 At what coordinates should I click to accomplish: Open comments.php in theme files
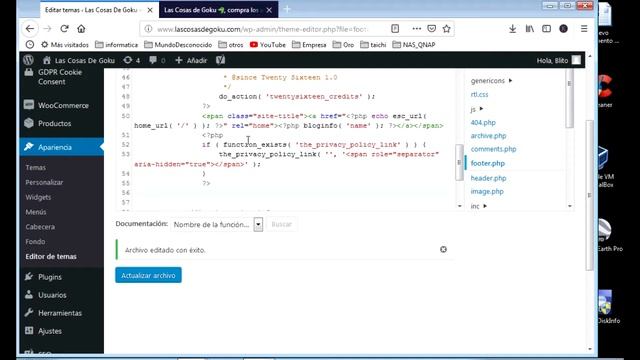493,149
